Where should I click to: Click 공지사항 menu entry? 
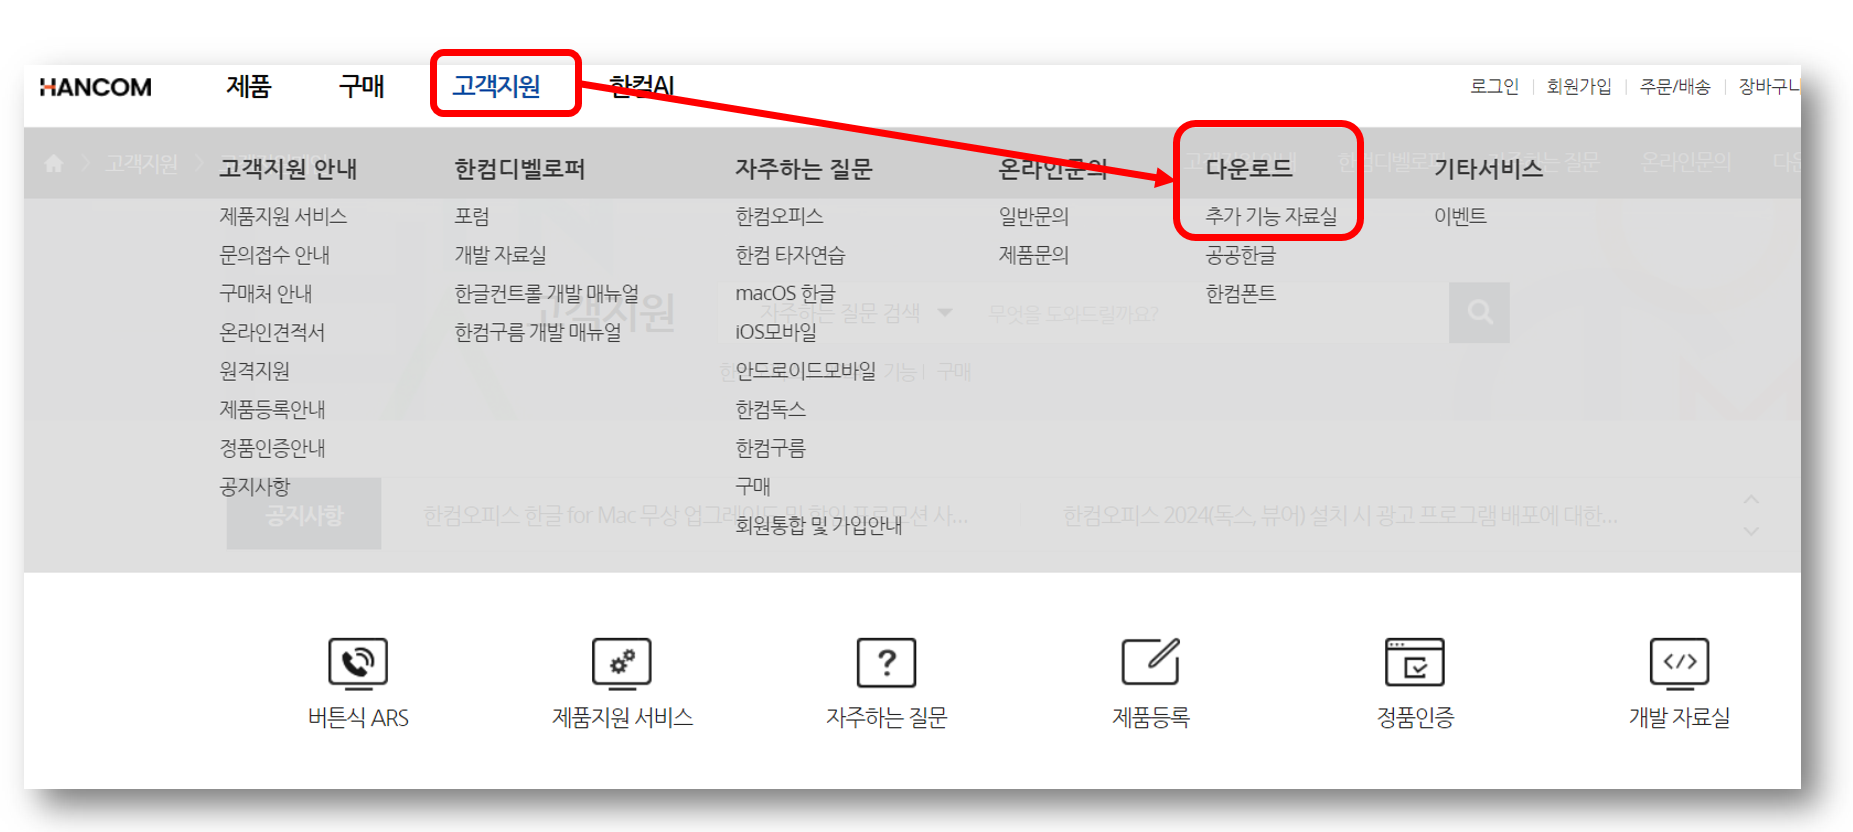pyautogui.click(x=254, y=486)
